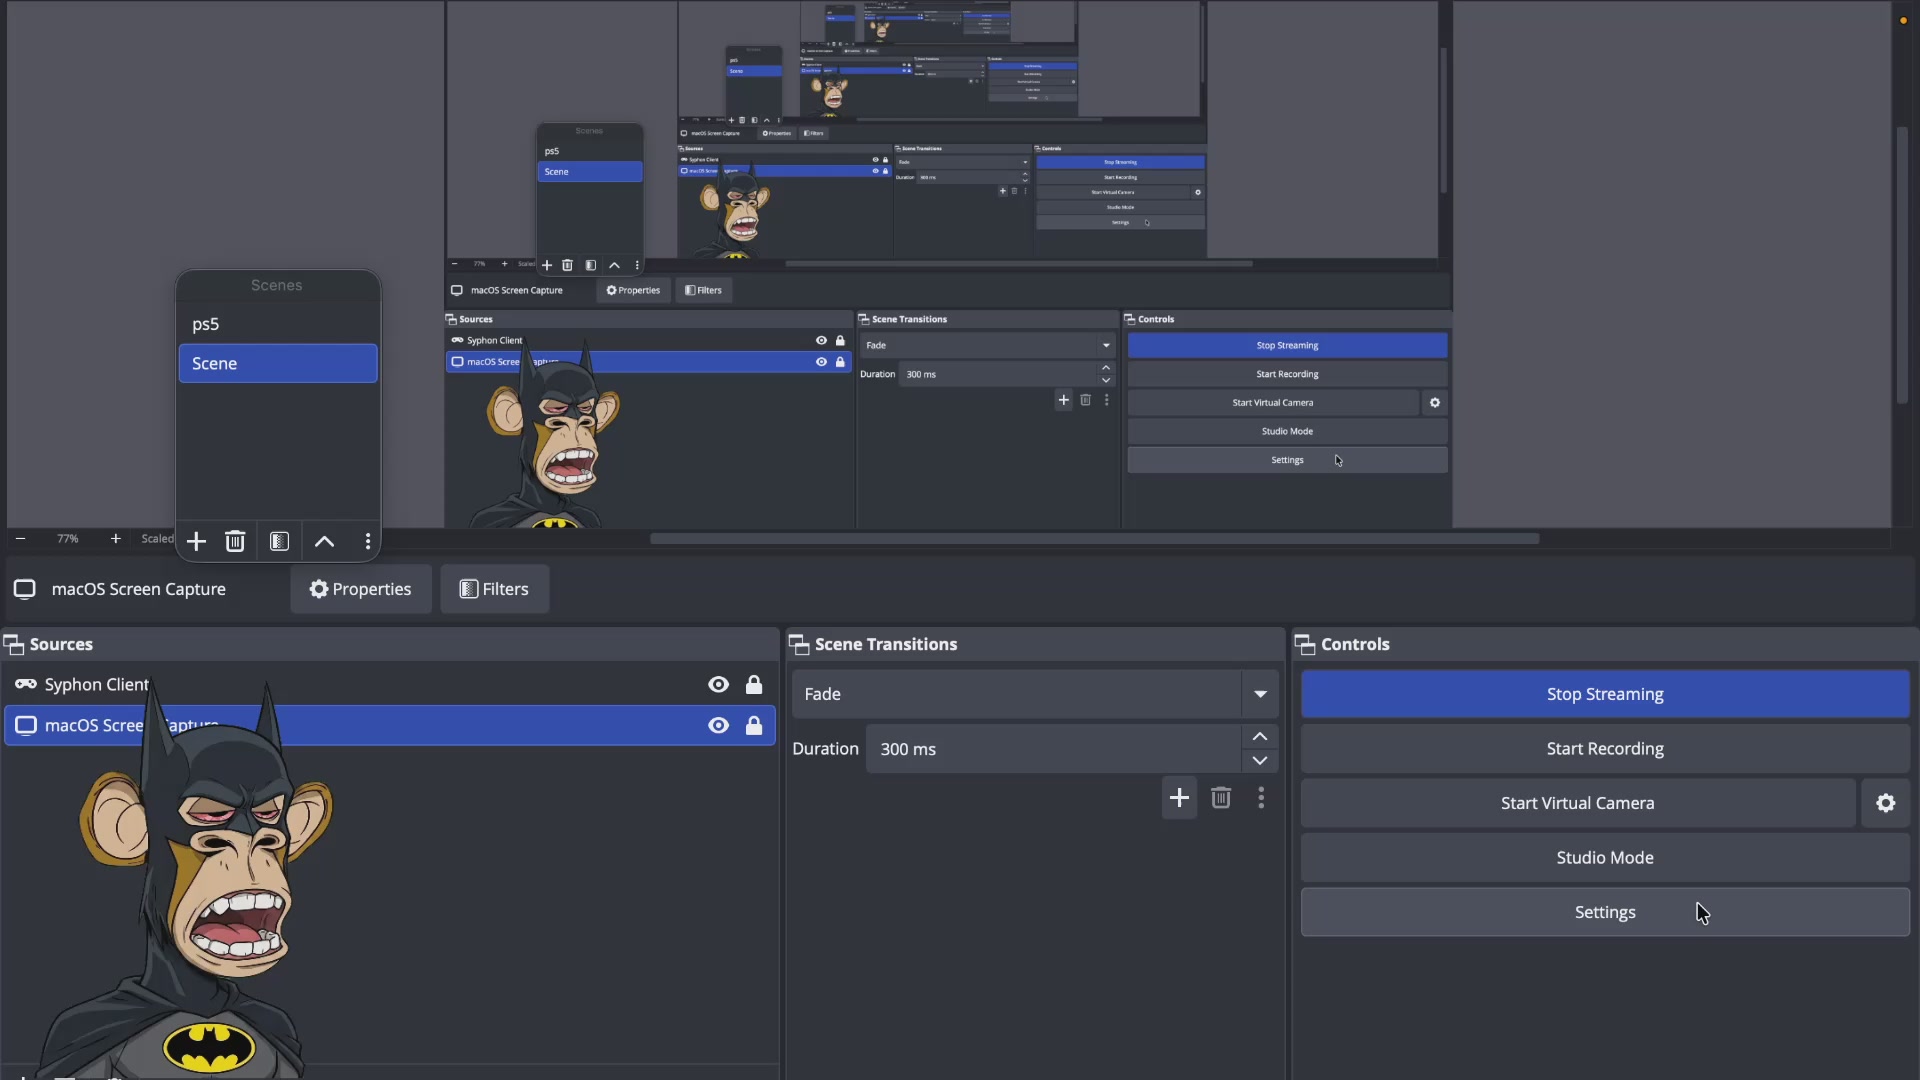Open Settings from Controls panel

click(1605, 912)
